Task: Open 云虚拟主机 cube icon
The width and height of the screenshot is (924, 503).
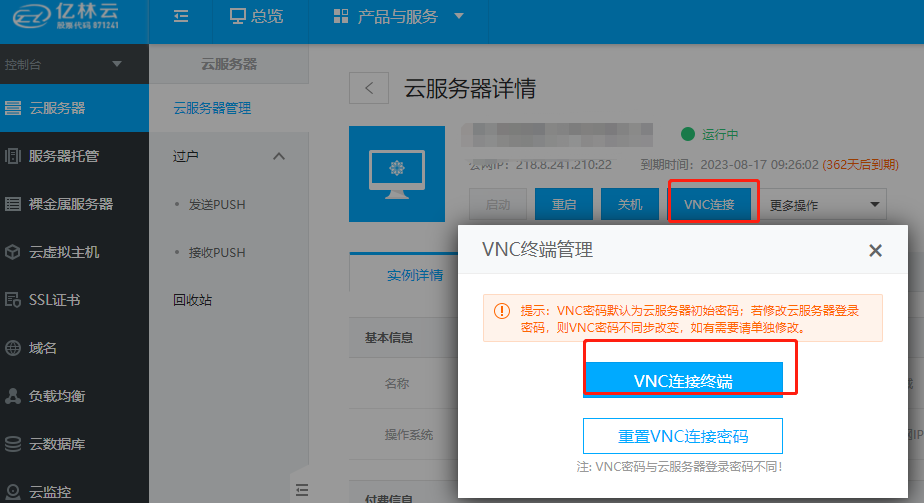Action: (x=13, y=252)
